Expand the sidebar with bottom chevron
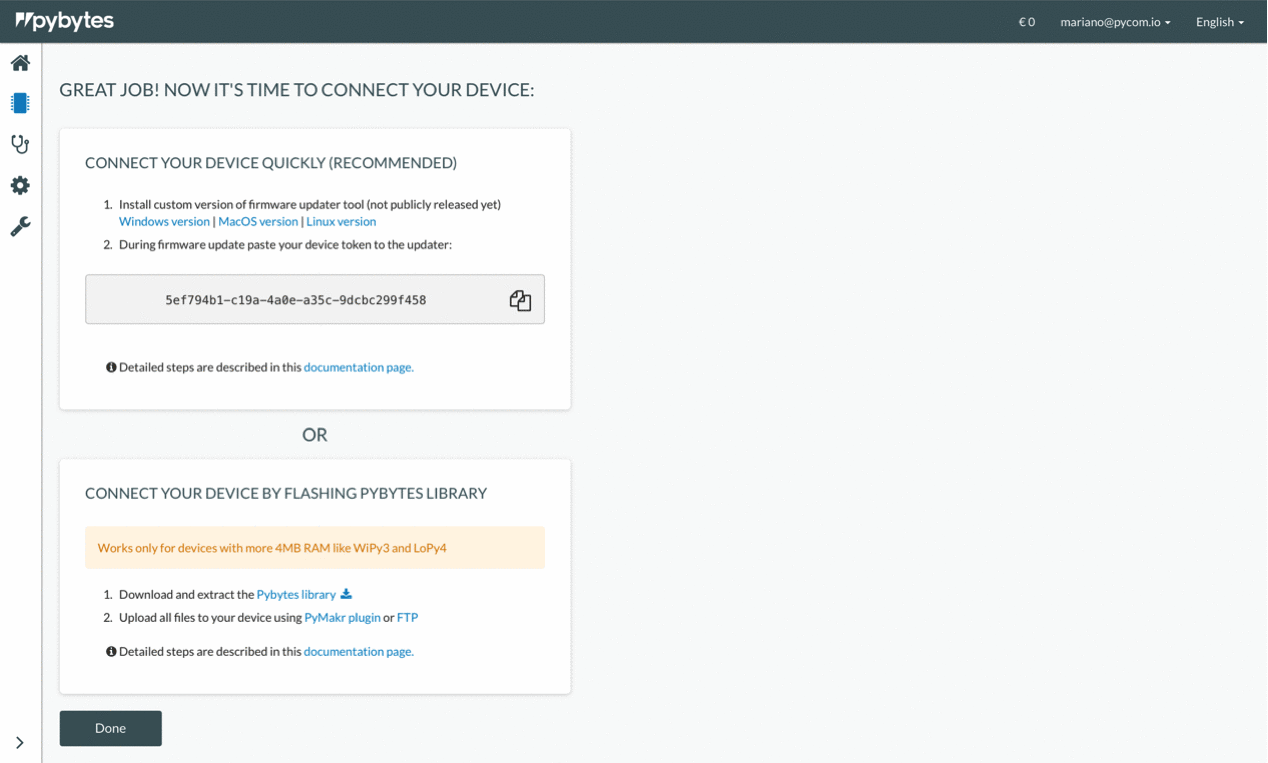 coord(20,743)
